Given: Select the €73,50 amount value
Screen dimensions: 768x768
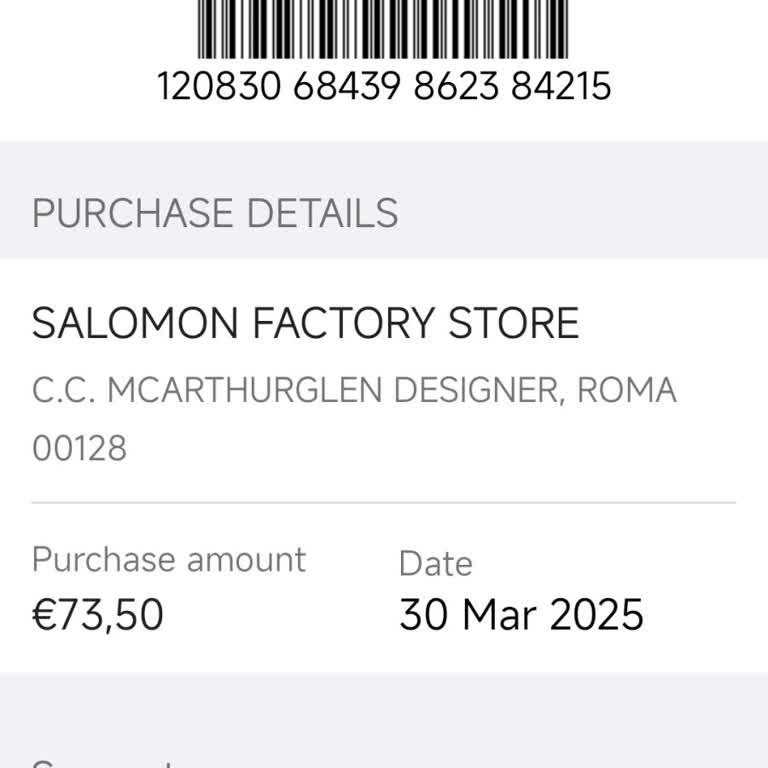Looking at the screenshot, I should tap(98, 614).
